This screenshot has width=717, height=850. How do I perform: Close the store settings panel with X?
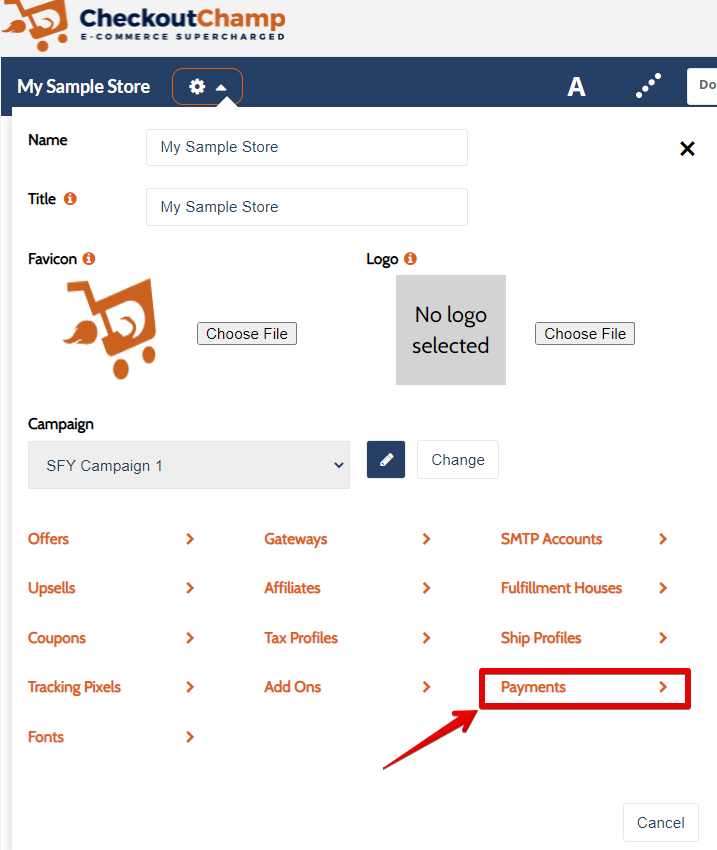click(x=687, y=149)
